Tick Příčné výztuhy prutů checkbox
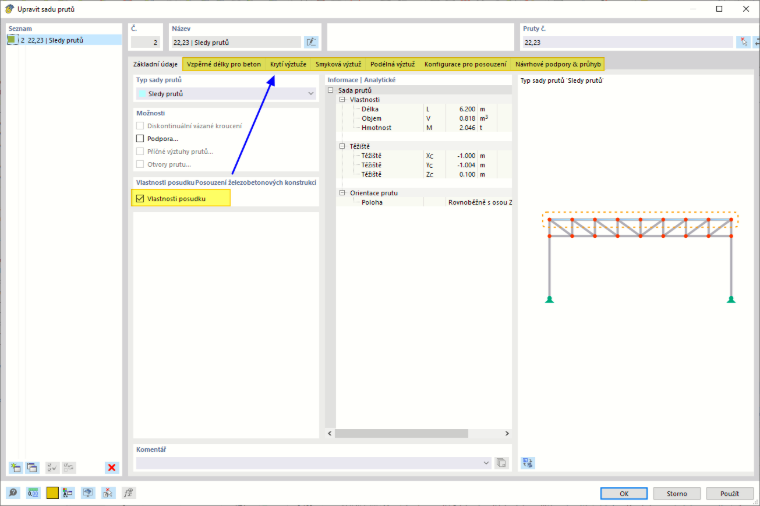 tap(140, 151)
